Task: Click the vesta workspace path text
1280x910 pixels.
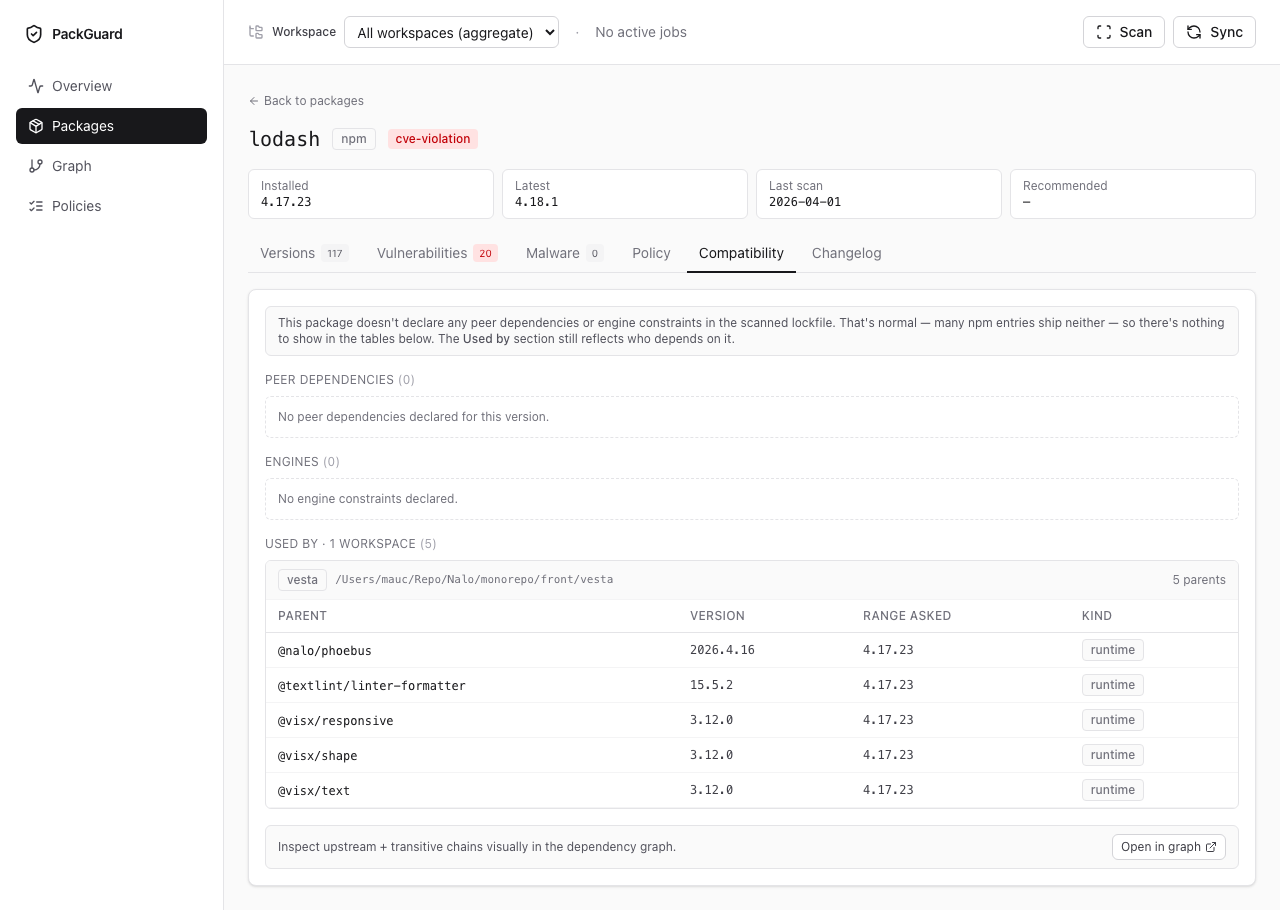Action: (x=474, y=580)
